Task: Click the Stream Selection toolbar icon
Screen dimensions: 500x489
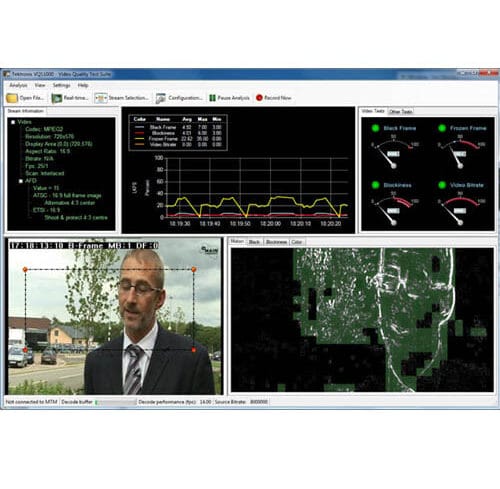Action: [101, 98]
